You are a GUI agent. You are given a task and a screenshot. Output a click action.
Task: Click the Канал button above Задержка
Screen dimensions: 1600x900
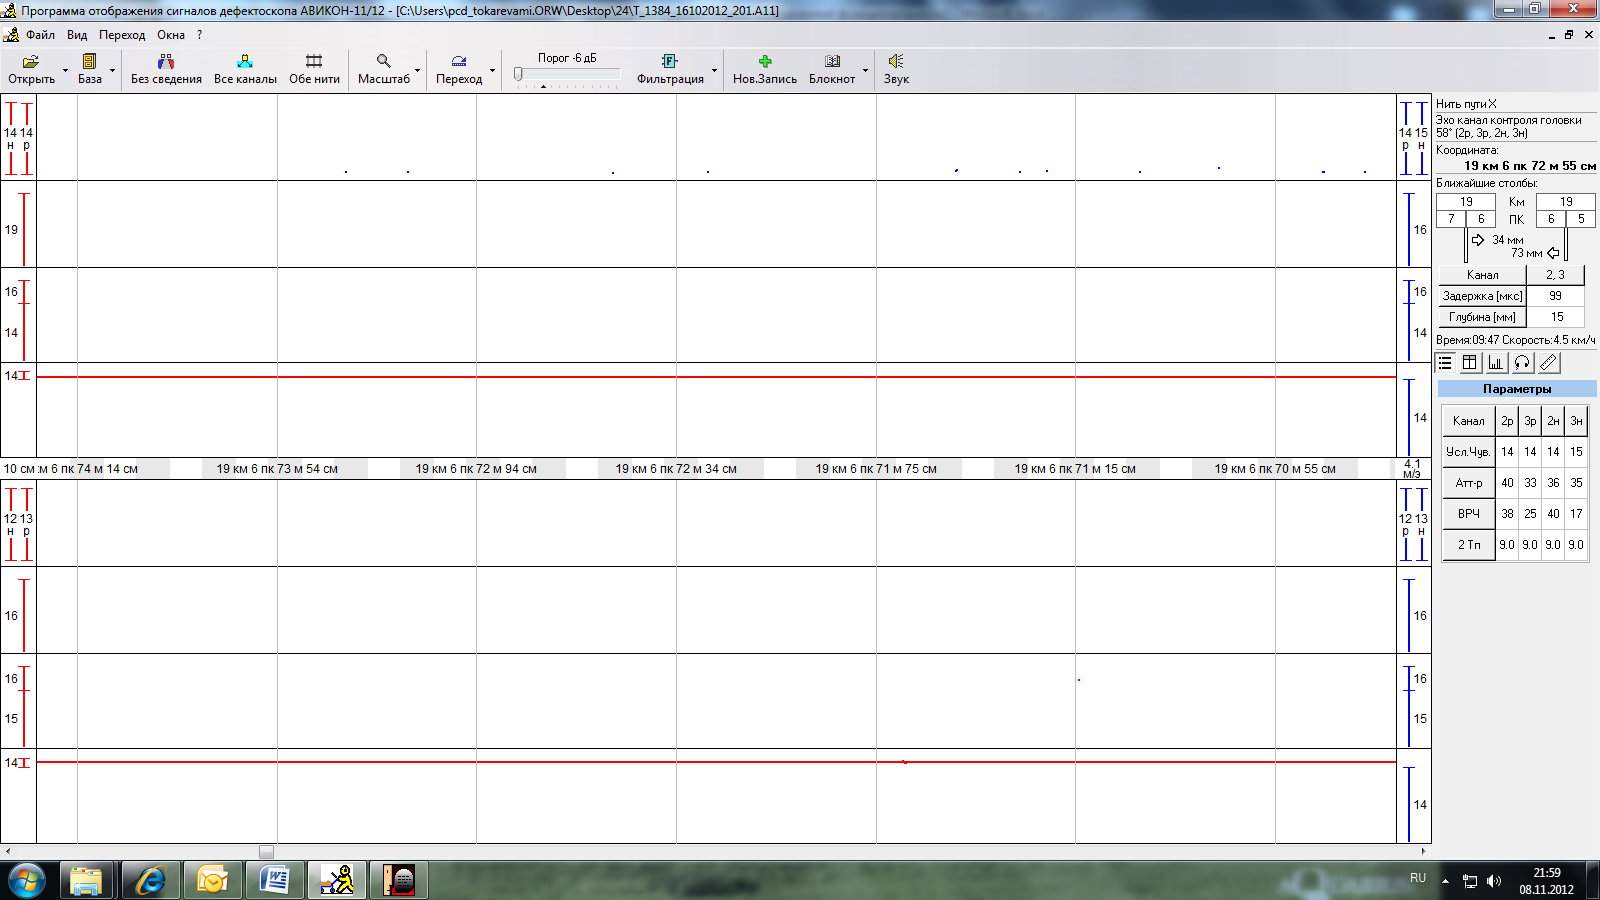[1482, 275]
